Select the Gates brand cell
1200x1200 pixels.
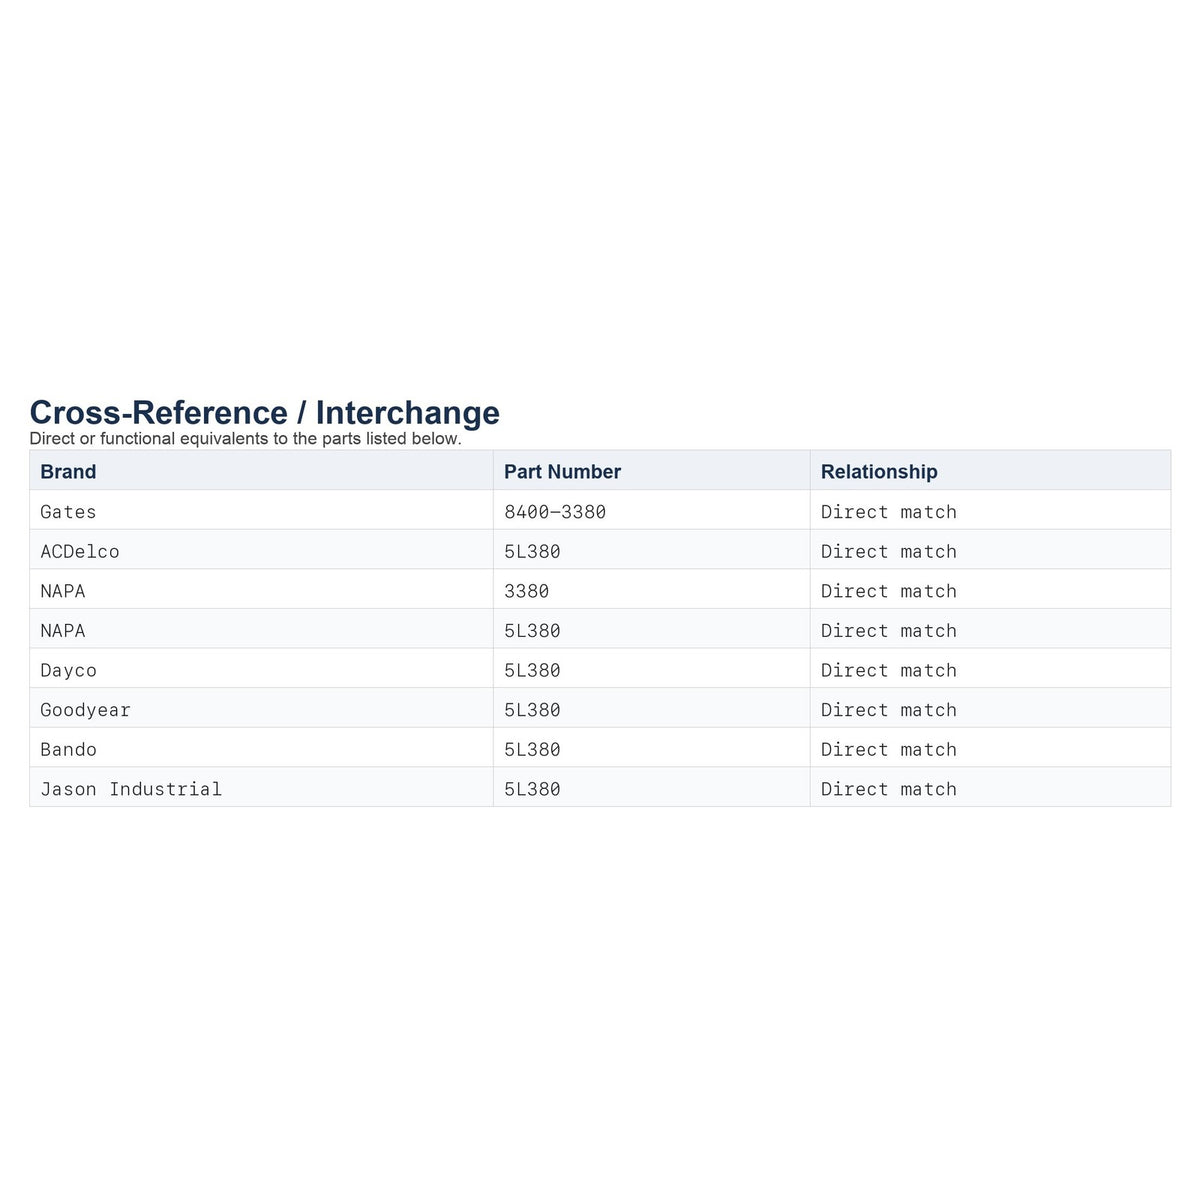[x=261, y=511]
